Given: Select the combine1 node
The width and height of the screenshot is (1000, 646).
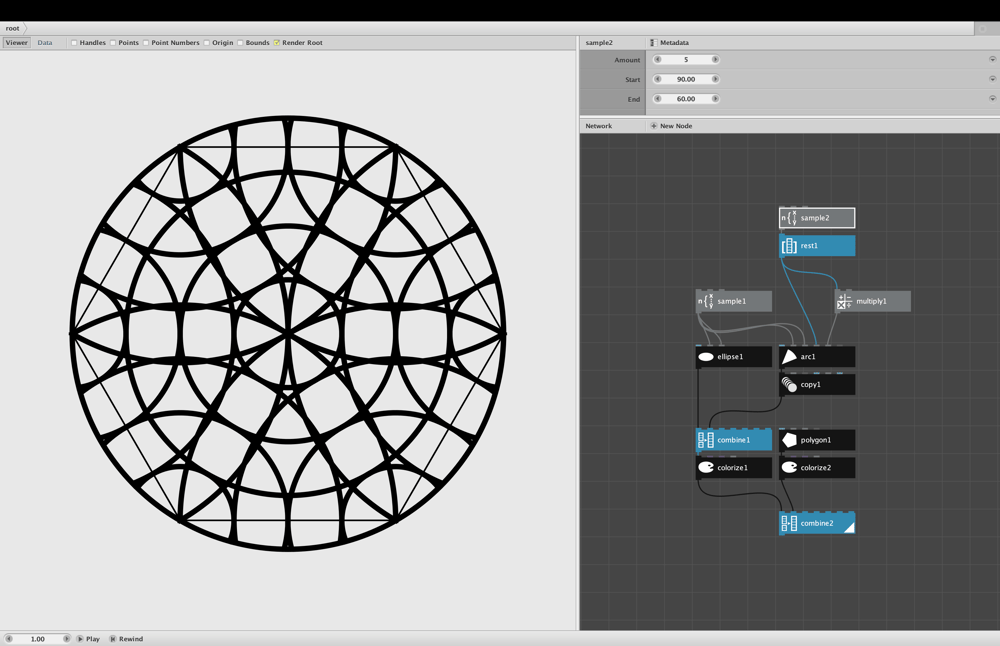Looking at the screenshot, I should [733, 440].
